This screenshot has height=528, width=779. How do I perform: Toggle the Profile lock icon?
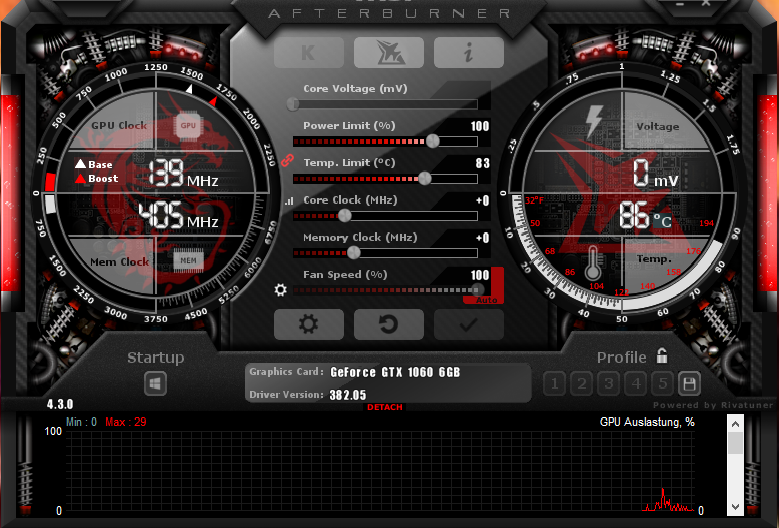click(x=662, y=355)
